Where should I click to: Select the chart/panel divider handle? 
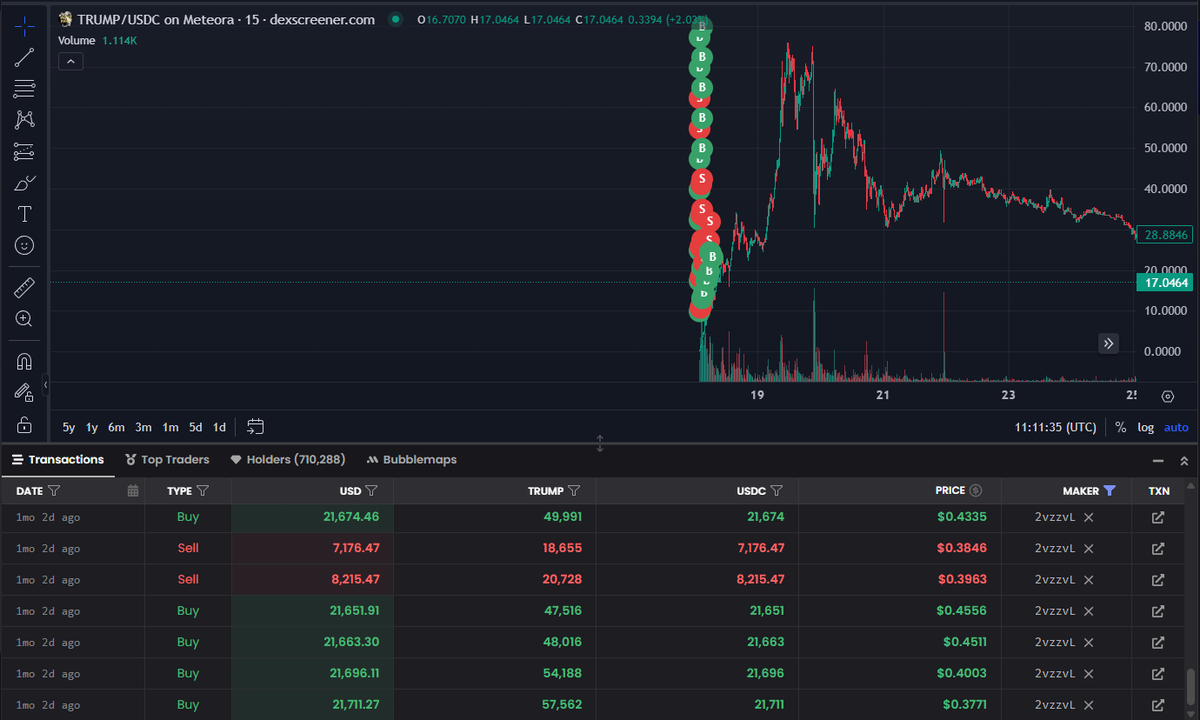tap(600, 443)
